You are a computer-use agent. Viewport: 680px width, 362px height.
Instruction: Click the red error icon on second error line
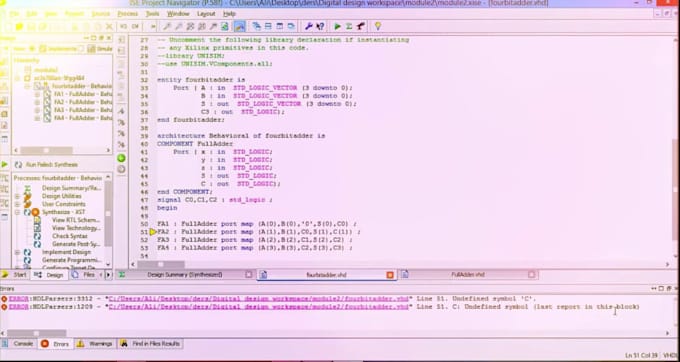[4, 307]
